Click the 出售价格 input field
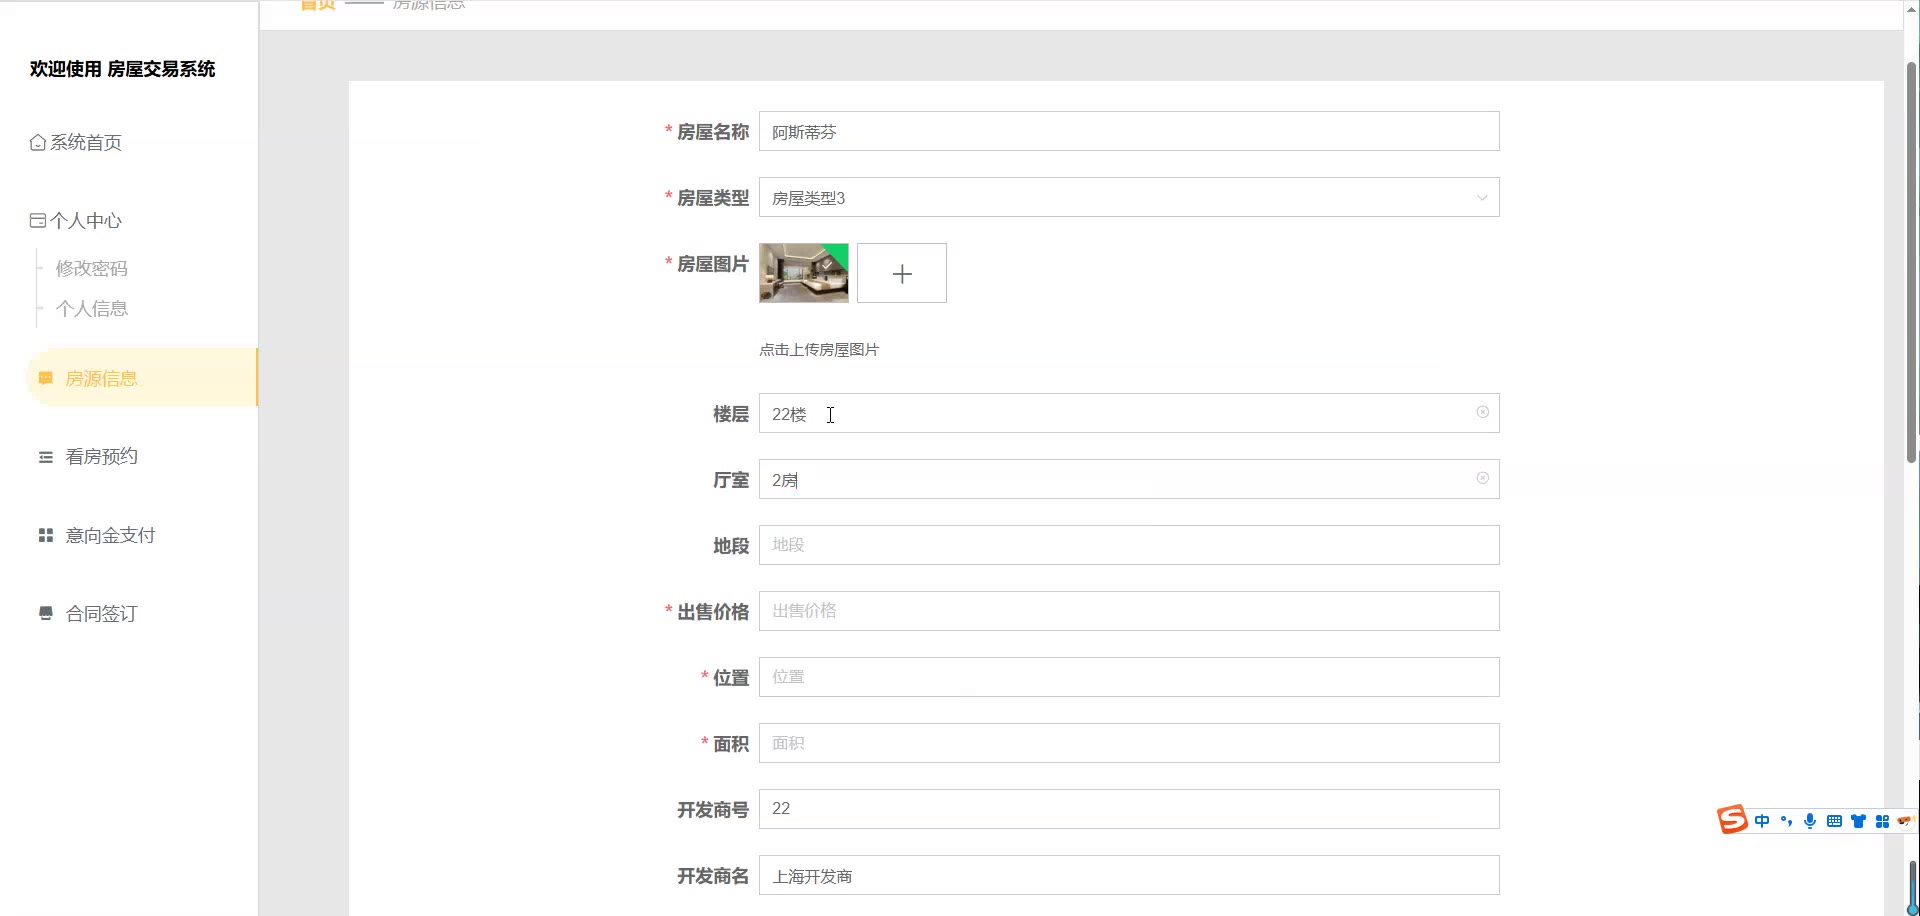 [1129, 611]
